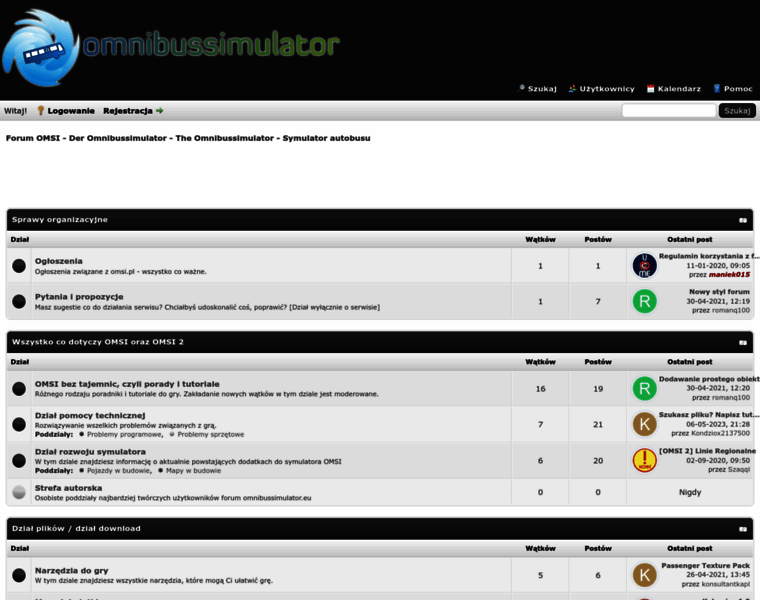Click bullet icon before Problemy sprzętowe

coord(172,434)
